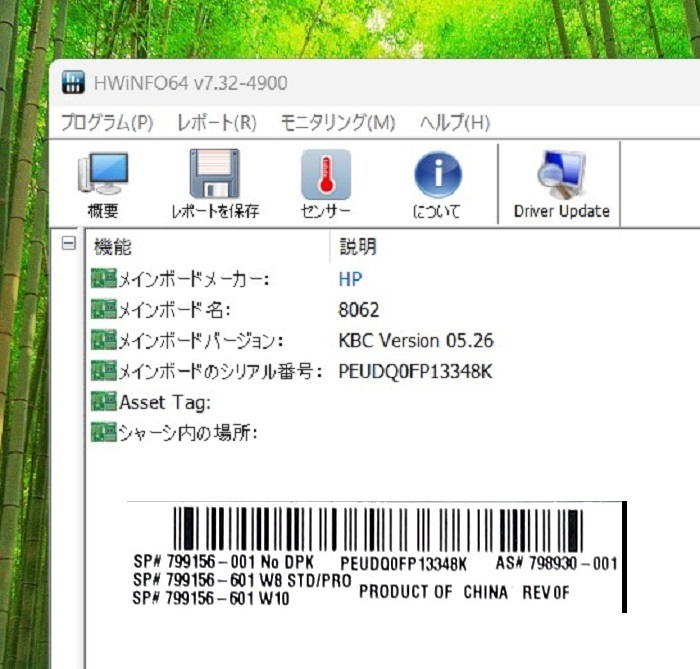Click the HP manufacturer link
This screenshot has height=669, width=700.
[x=350, y=279]
